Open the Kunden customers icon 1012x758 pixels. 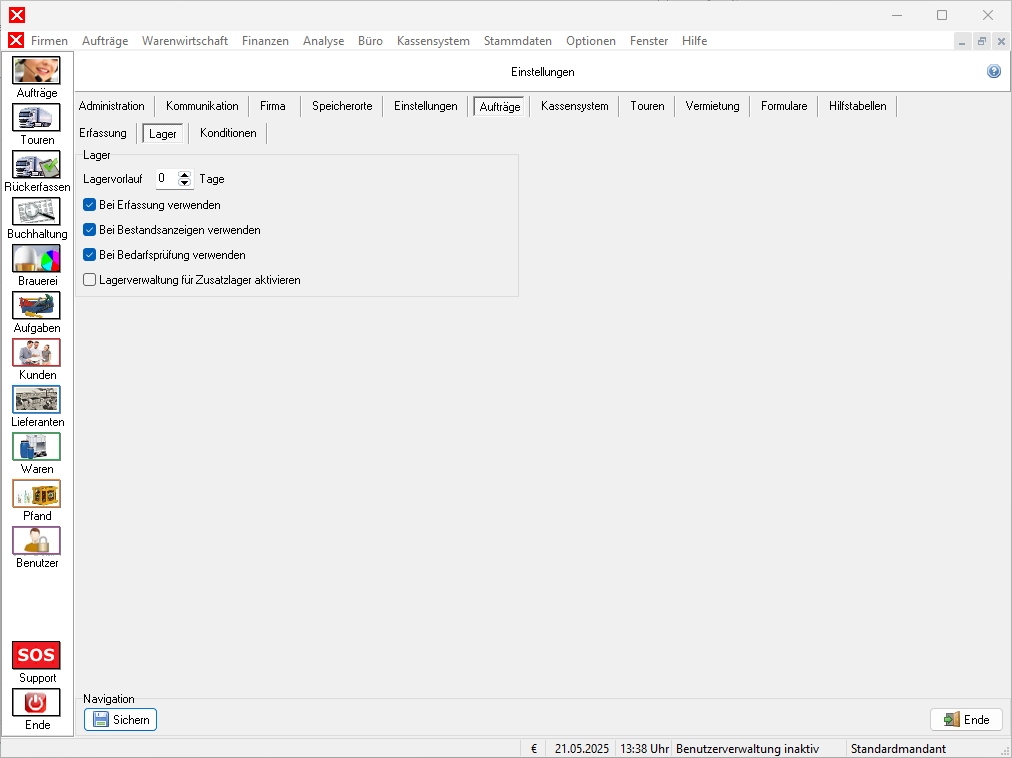(36, 353)
